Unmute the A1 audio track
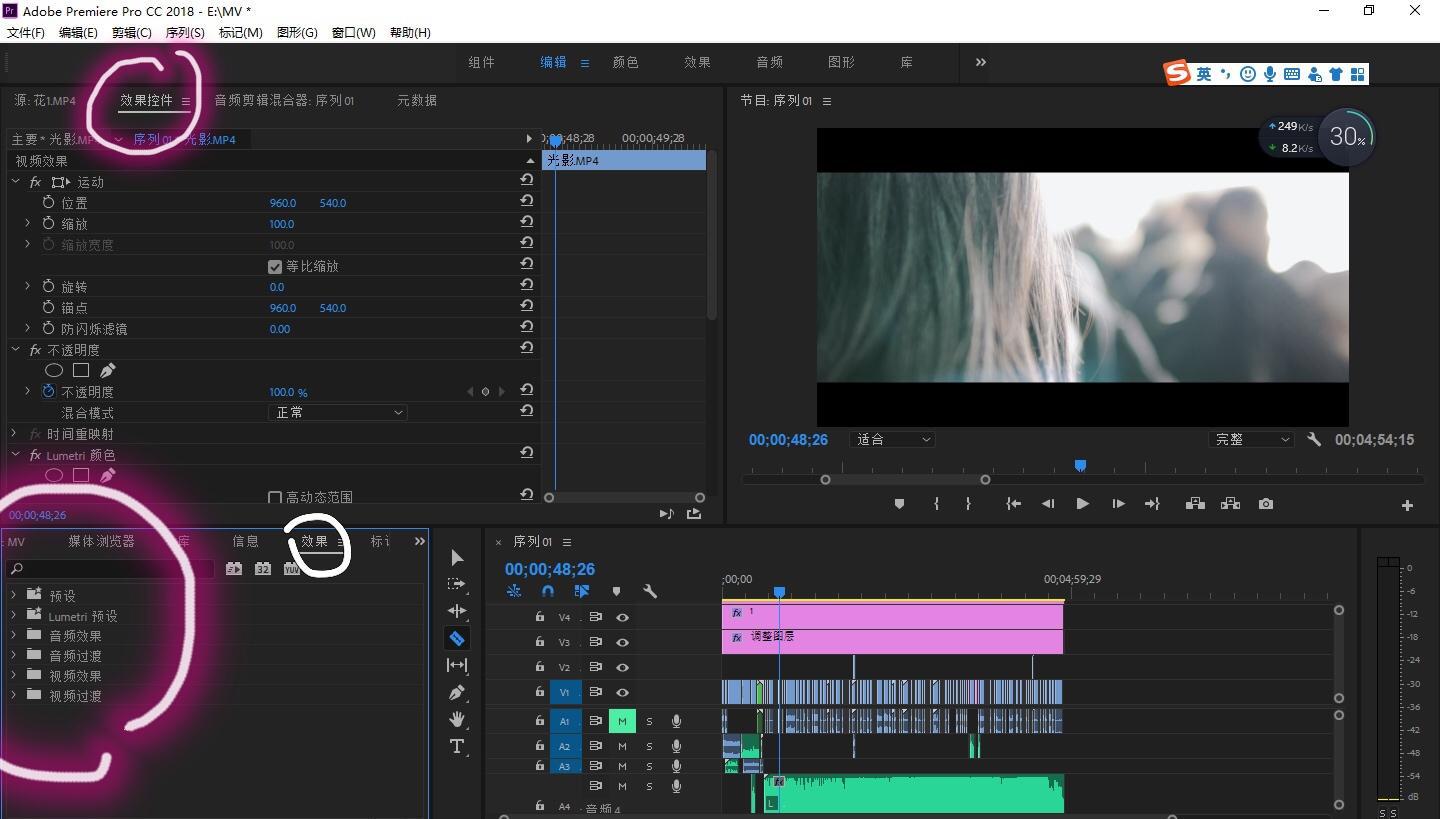Viewport: 1440px width, 819px height. (622, 721)
